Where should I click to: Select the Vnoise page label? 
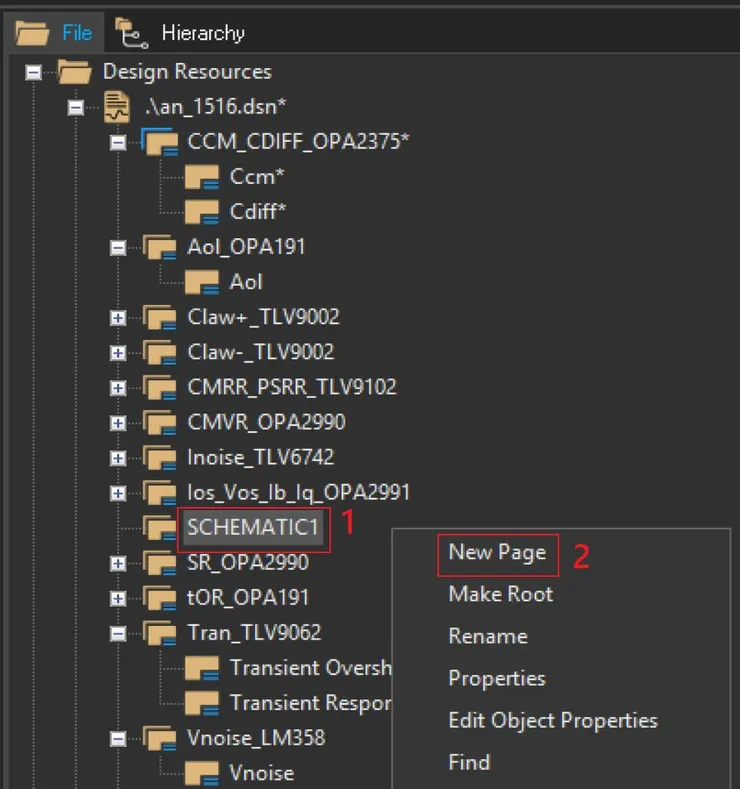(262, 773)
